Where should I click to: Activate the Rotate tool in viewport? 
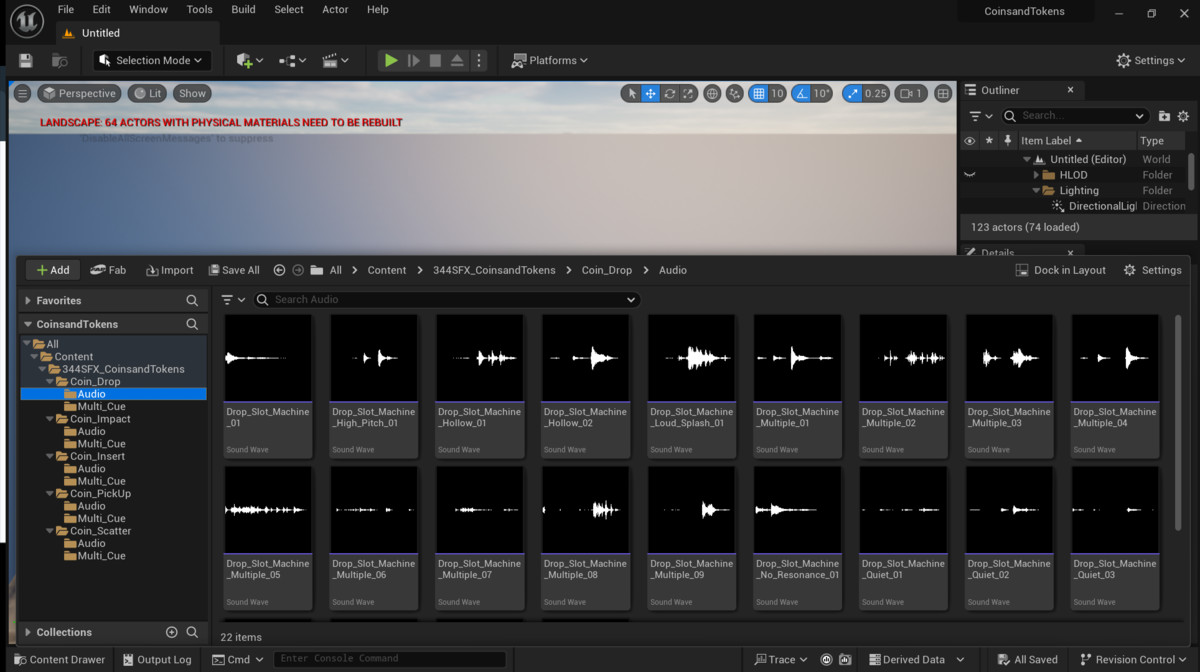670,93
